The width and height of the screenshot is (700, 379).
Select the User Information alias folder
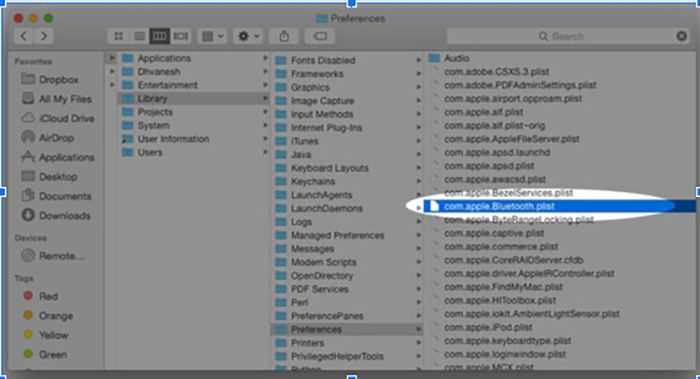click(166, 139)
